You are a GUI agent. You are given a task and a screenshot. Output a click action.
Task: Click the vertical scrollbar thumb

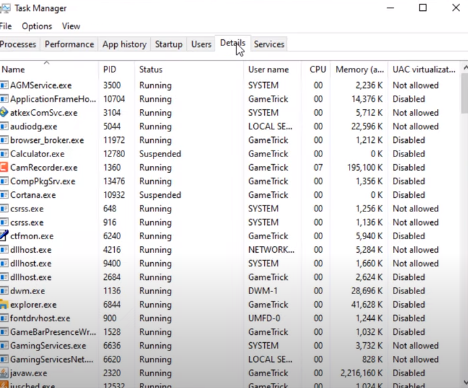click(464, 94)
